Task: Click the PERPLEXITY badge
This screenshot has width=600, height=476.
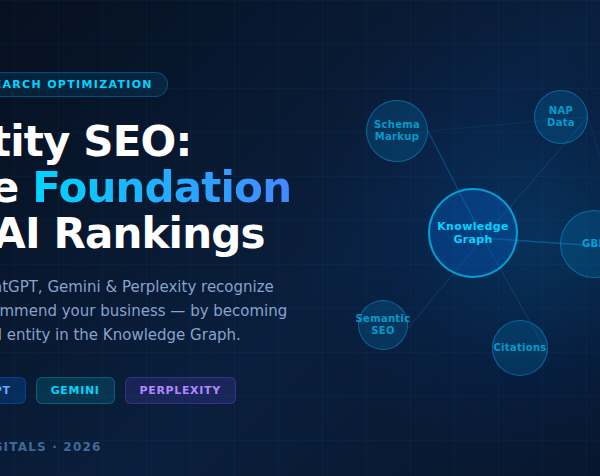Action: pos(180,390)
